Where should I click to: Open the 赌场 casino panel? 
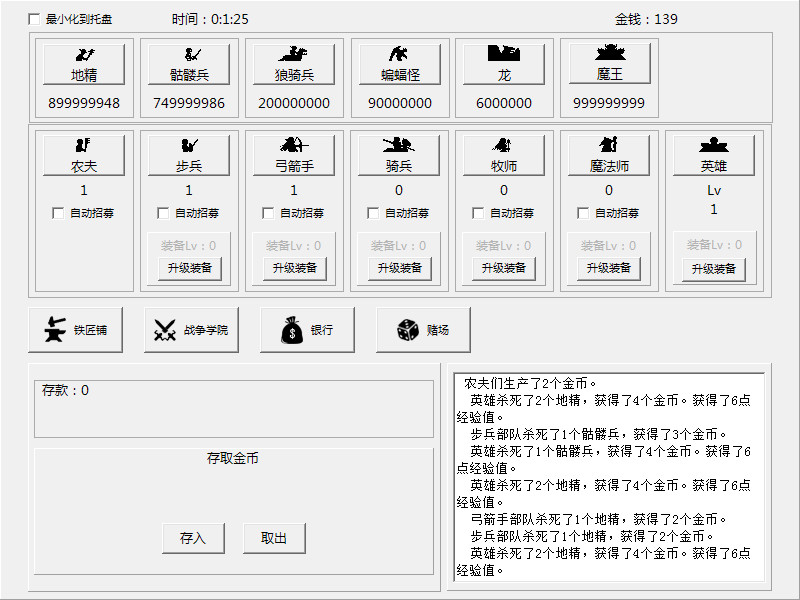pos(423,330)
